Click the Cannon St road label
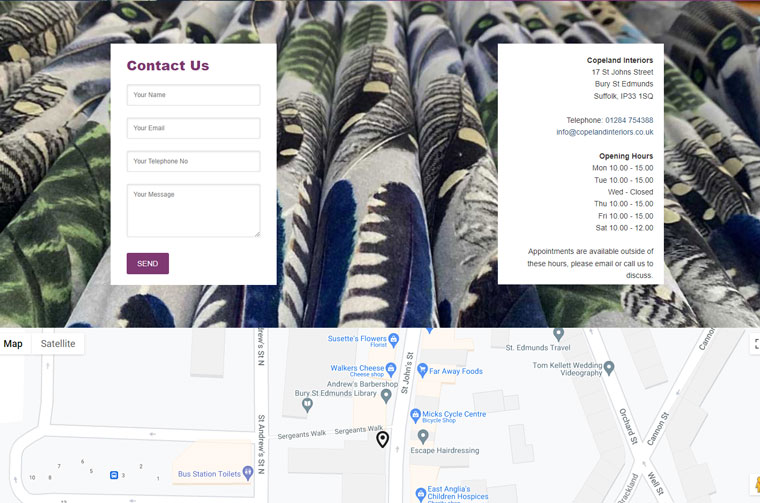The width and height of the screenshot is (760, 503). (658, 429)
